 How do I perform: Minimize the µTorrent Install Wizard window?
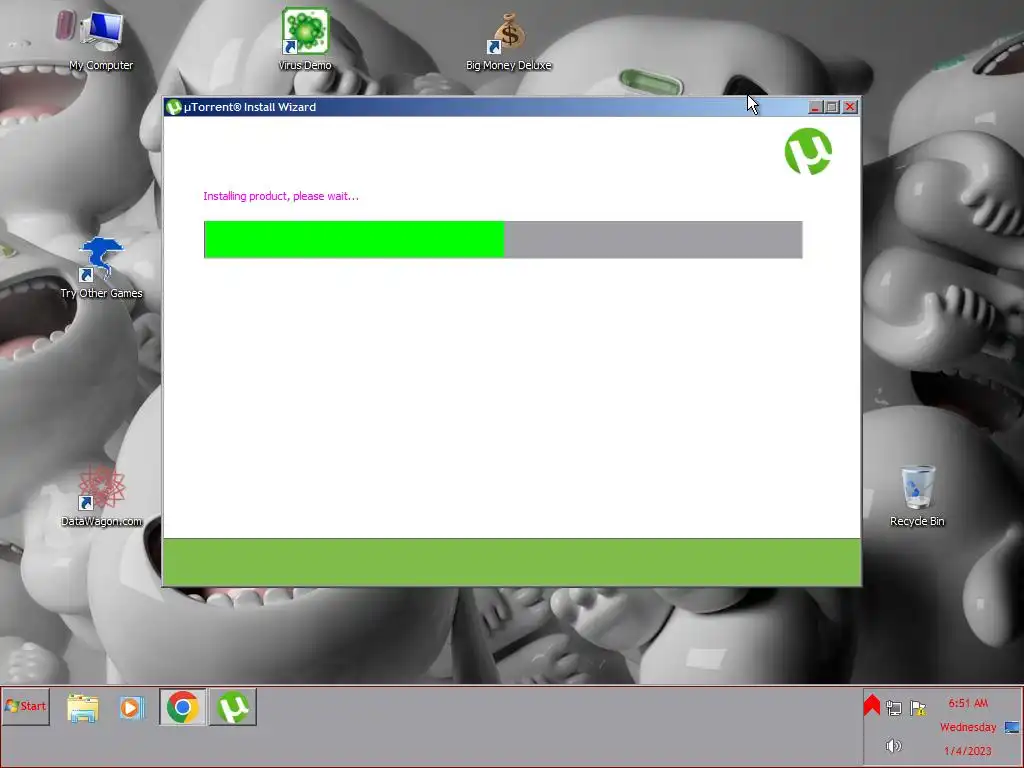point(814,107)
